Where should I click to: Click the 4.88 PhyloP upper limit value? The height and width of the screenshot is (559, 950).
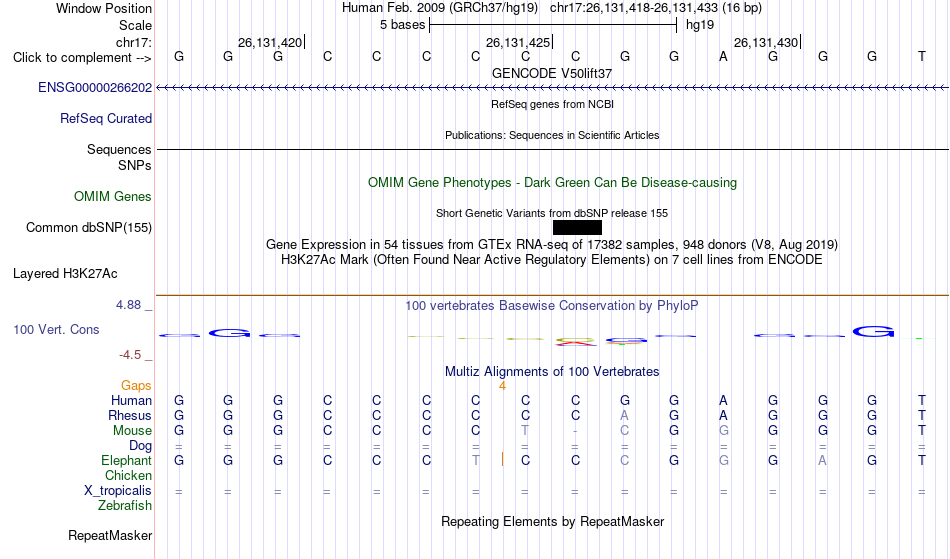[x=128, y=305]
